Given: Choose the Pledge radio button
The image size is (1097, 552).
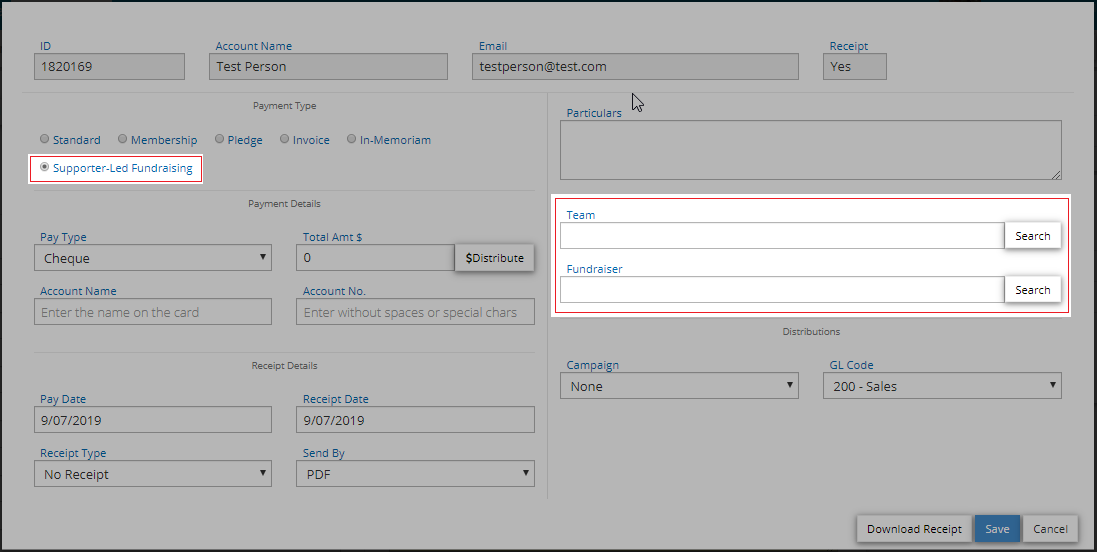Looking at the screenshot, I should pos(219,140).
